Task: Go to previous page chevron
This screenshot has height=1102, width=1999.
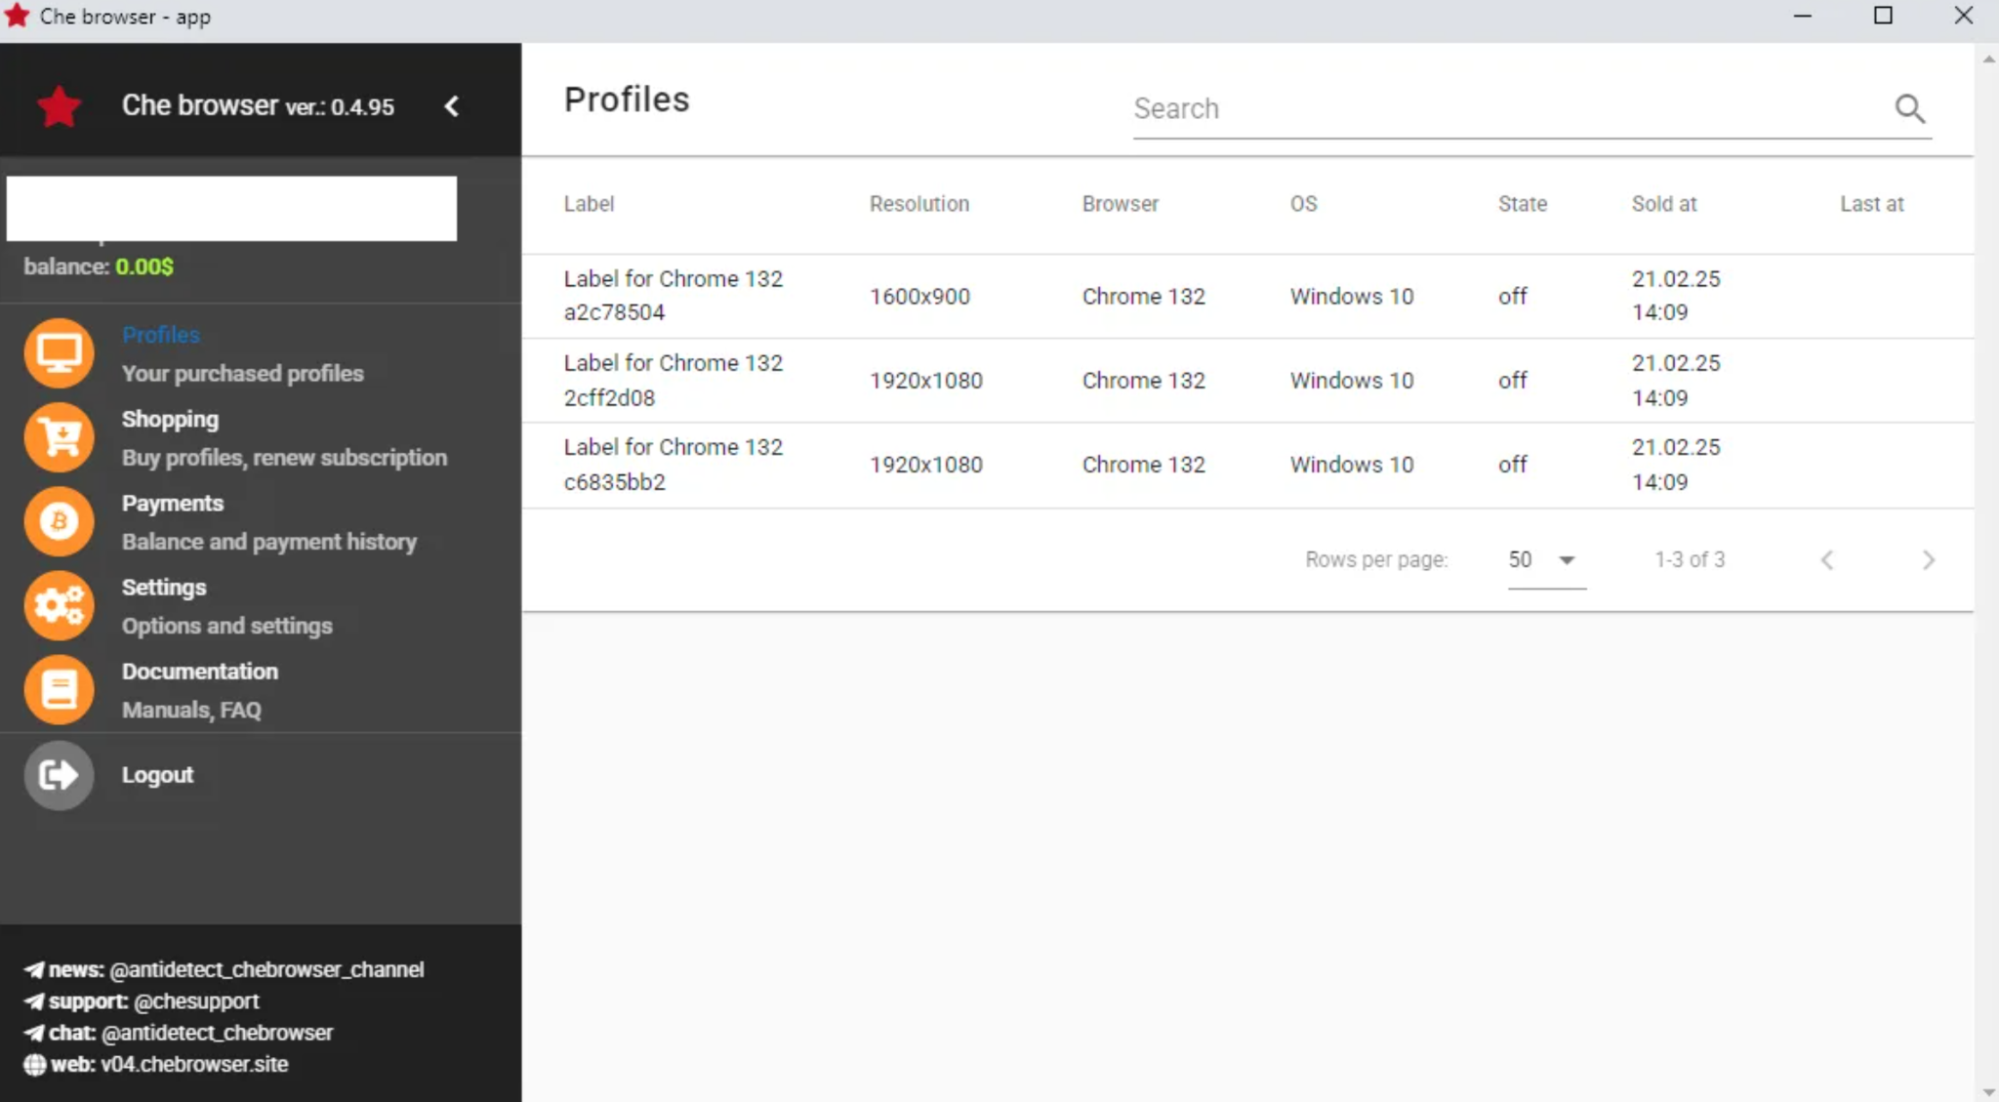Action: pos(1827,560)
